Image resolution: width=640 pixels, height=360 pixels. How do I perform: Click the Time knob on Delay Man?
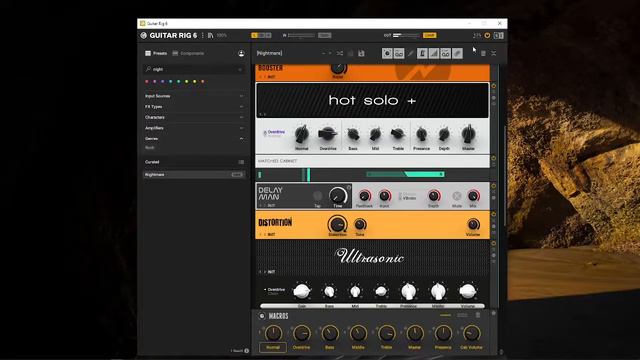pyautogui.click(x=338, y=196)
